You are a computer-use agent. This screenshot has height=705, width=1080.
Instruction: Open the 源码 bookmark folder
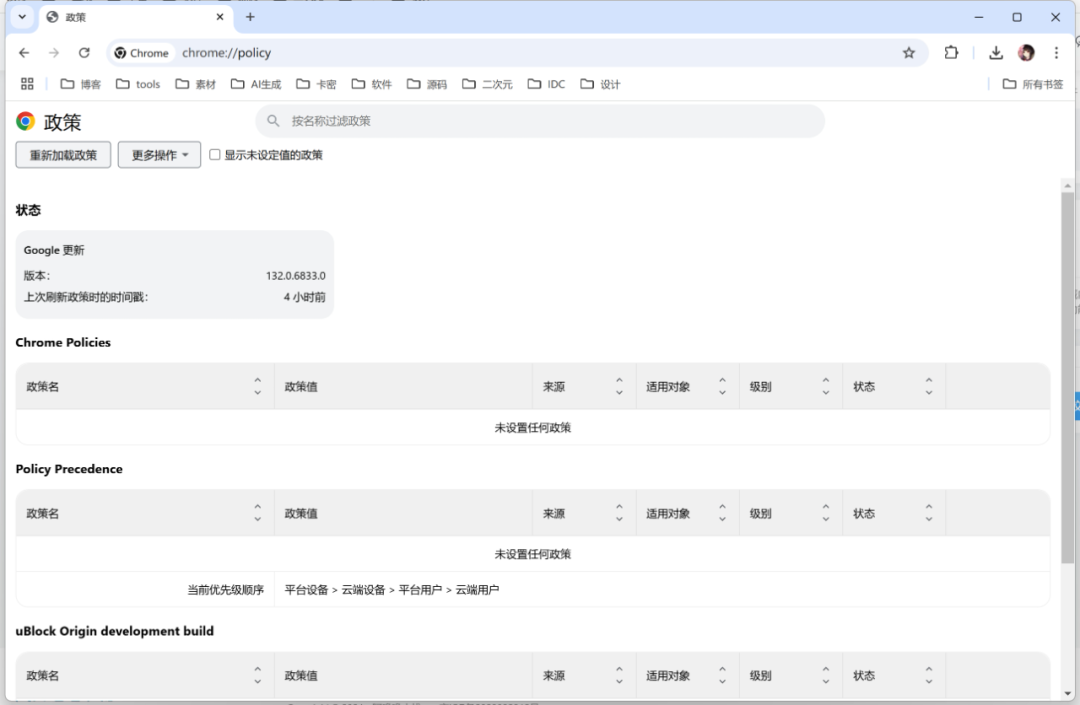(427, 84)
